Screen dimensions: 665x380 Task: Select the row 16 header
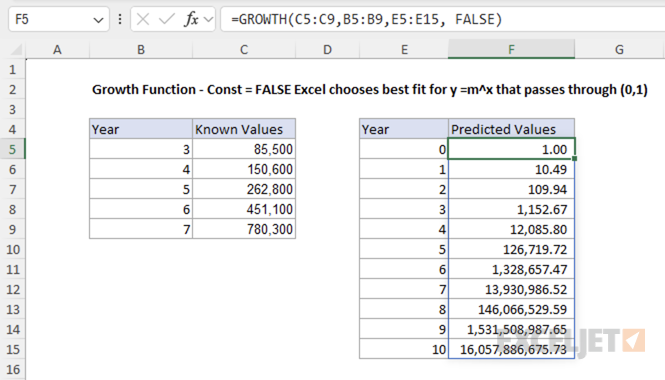(x=12, y=370)
